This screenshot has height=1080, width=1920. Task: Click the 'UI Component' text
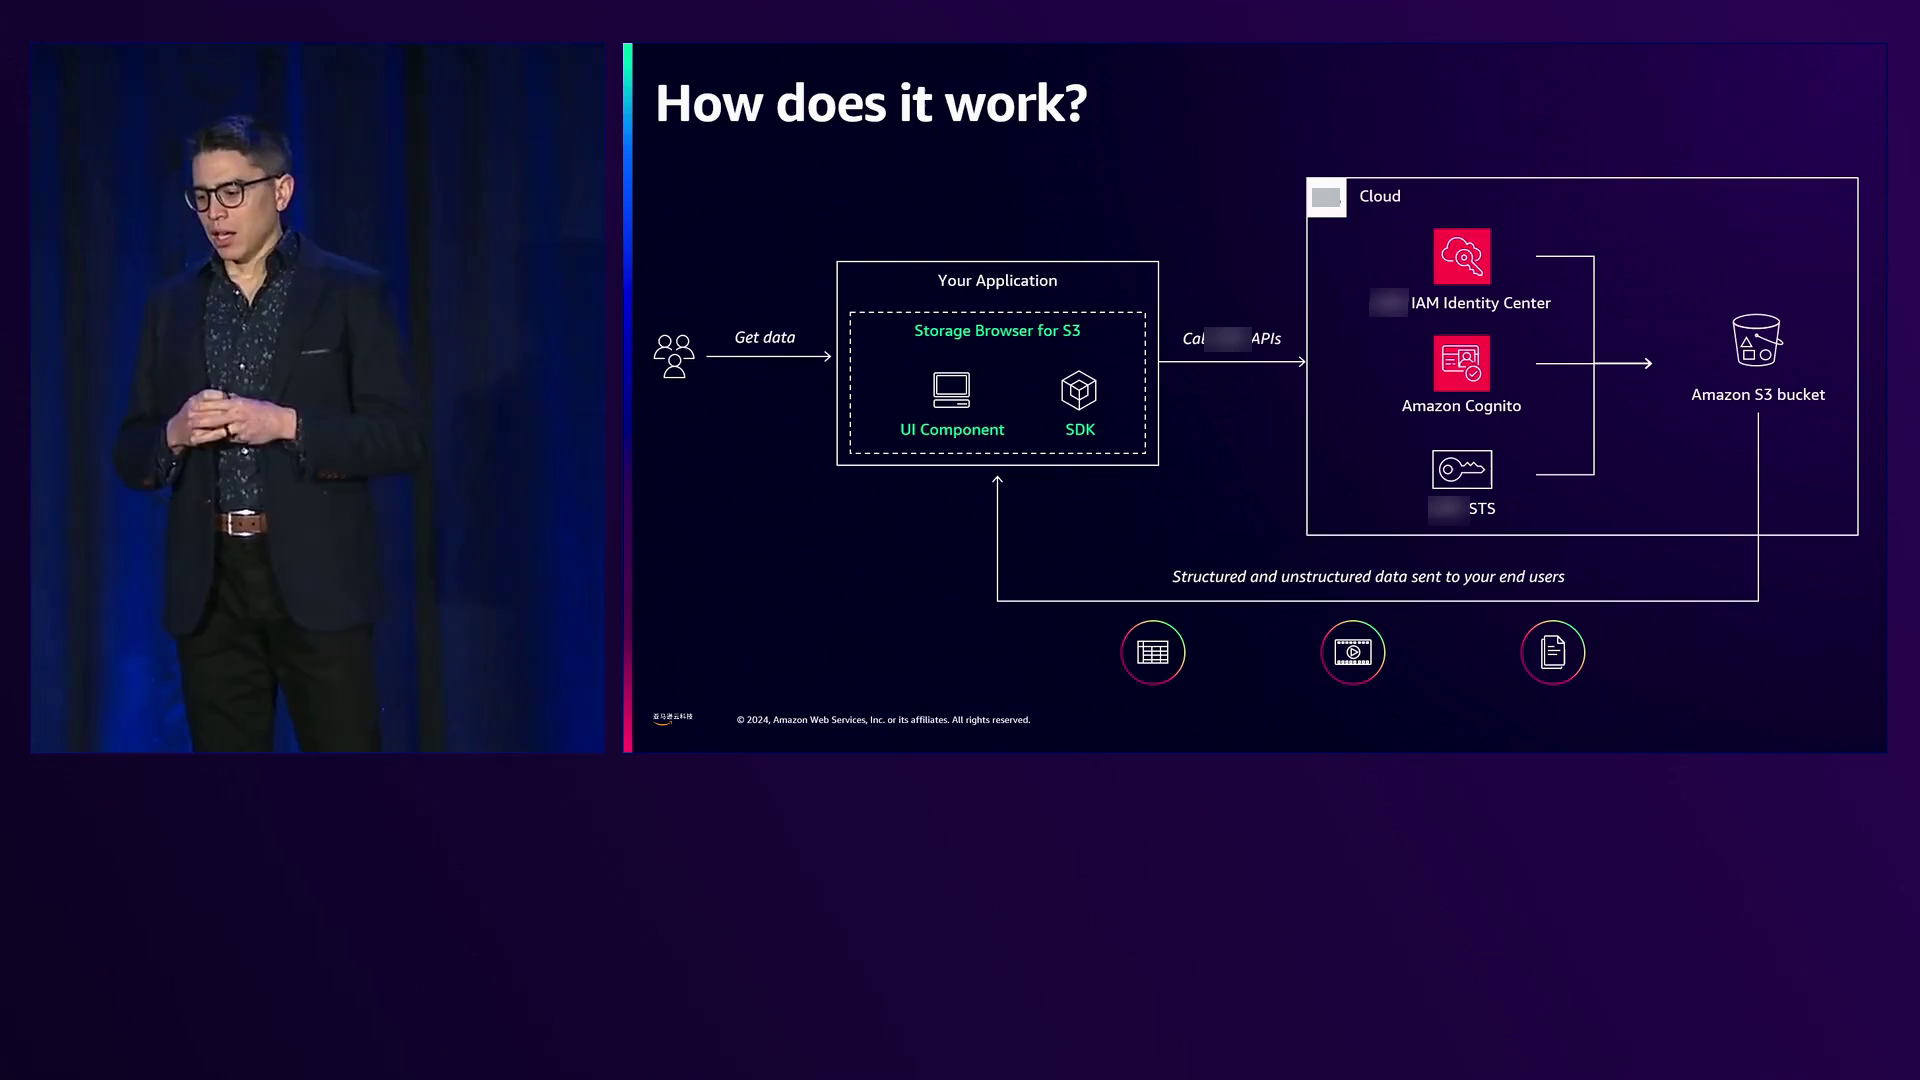tap(952, 430)
